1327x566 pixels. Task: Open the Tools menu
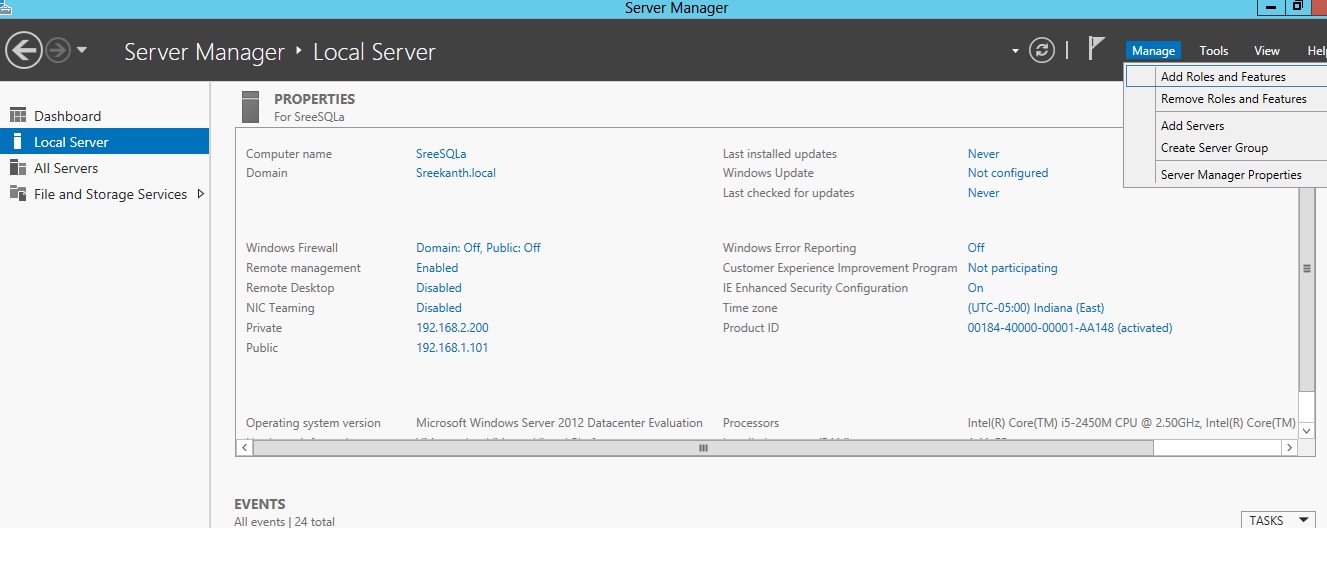click(1213, 51)
